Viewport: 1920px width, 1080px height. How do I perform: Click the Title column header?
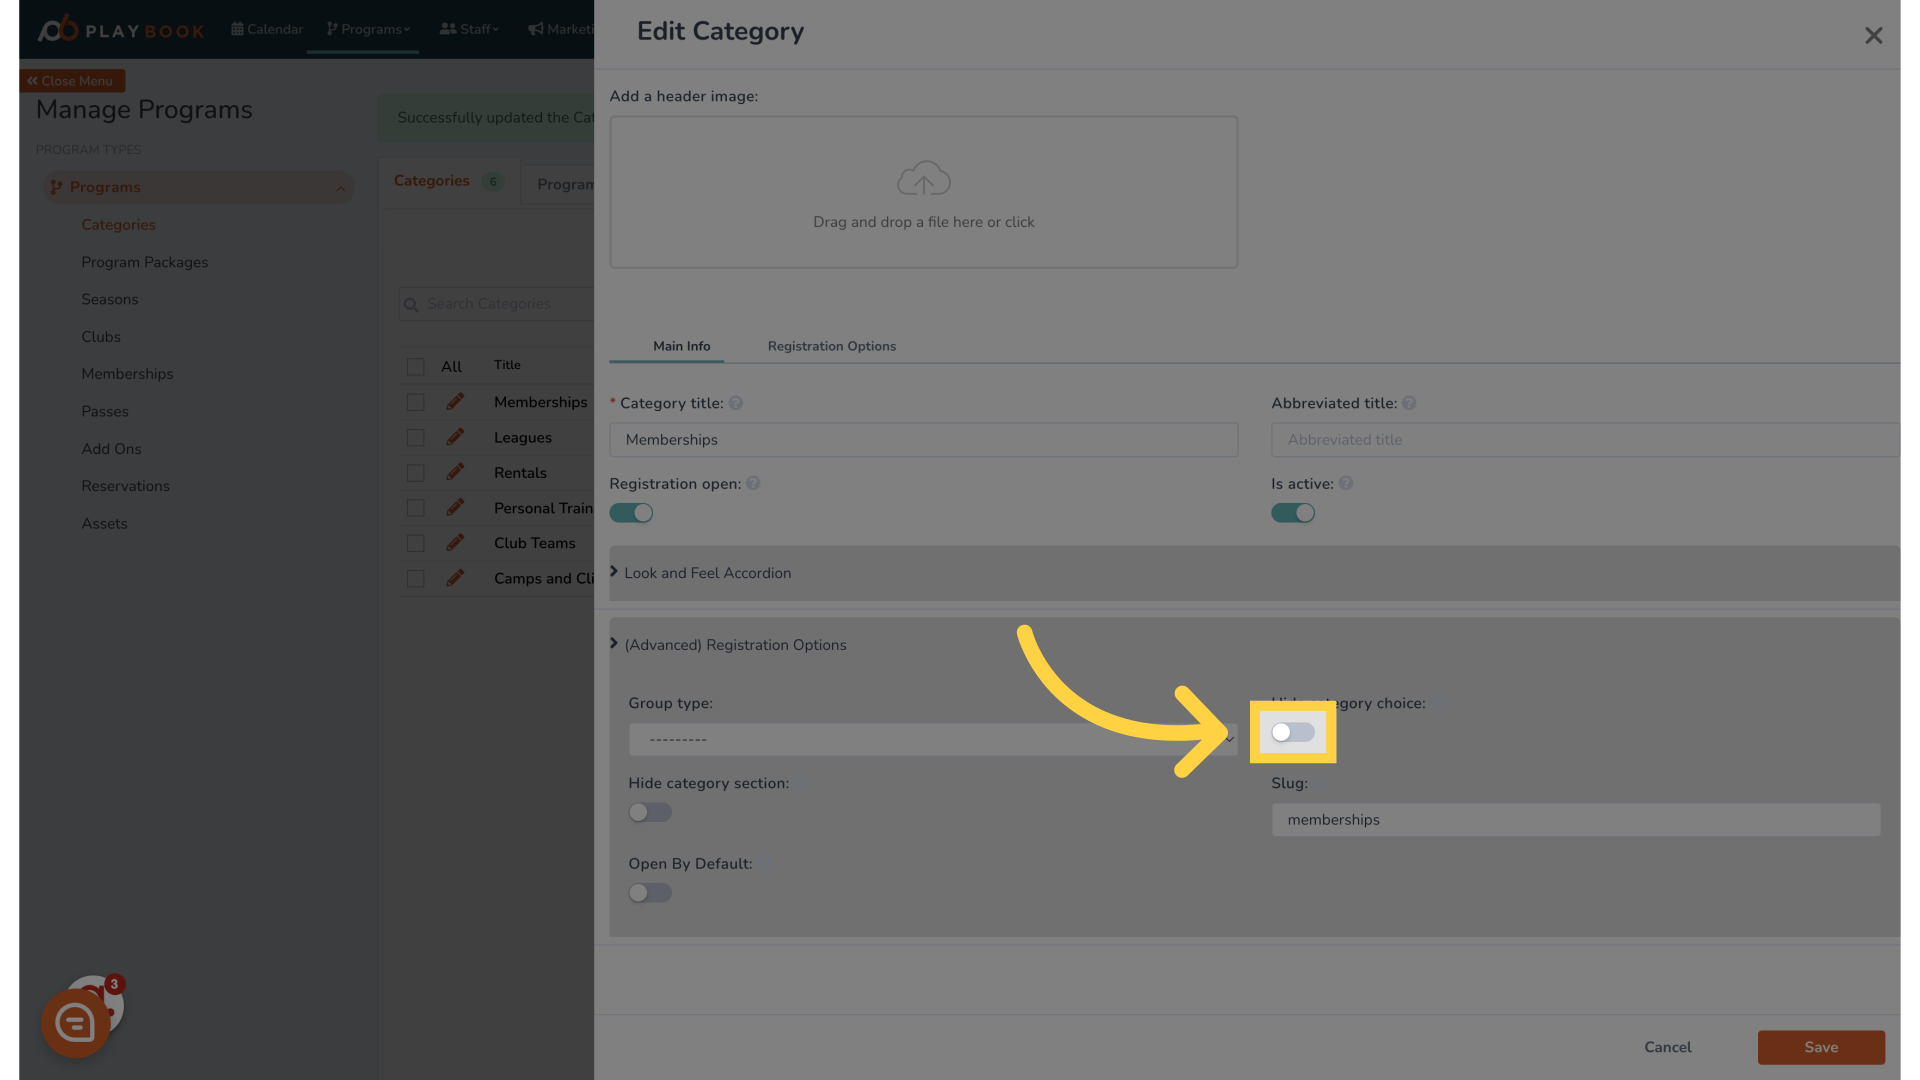click(507, 365)
